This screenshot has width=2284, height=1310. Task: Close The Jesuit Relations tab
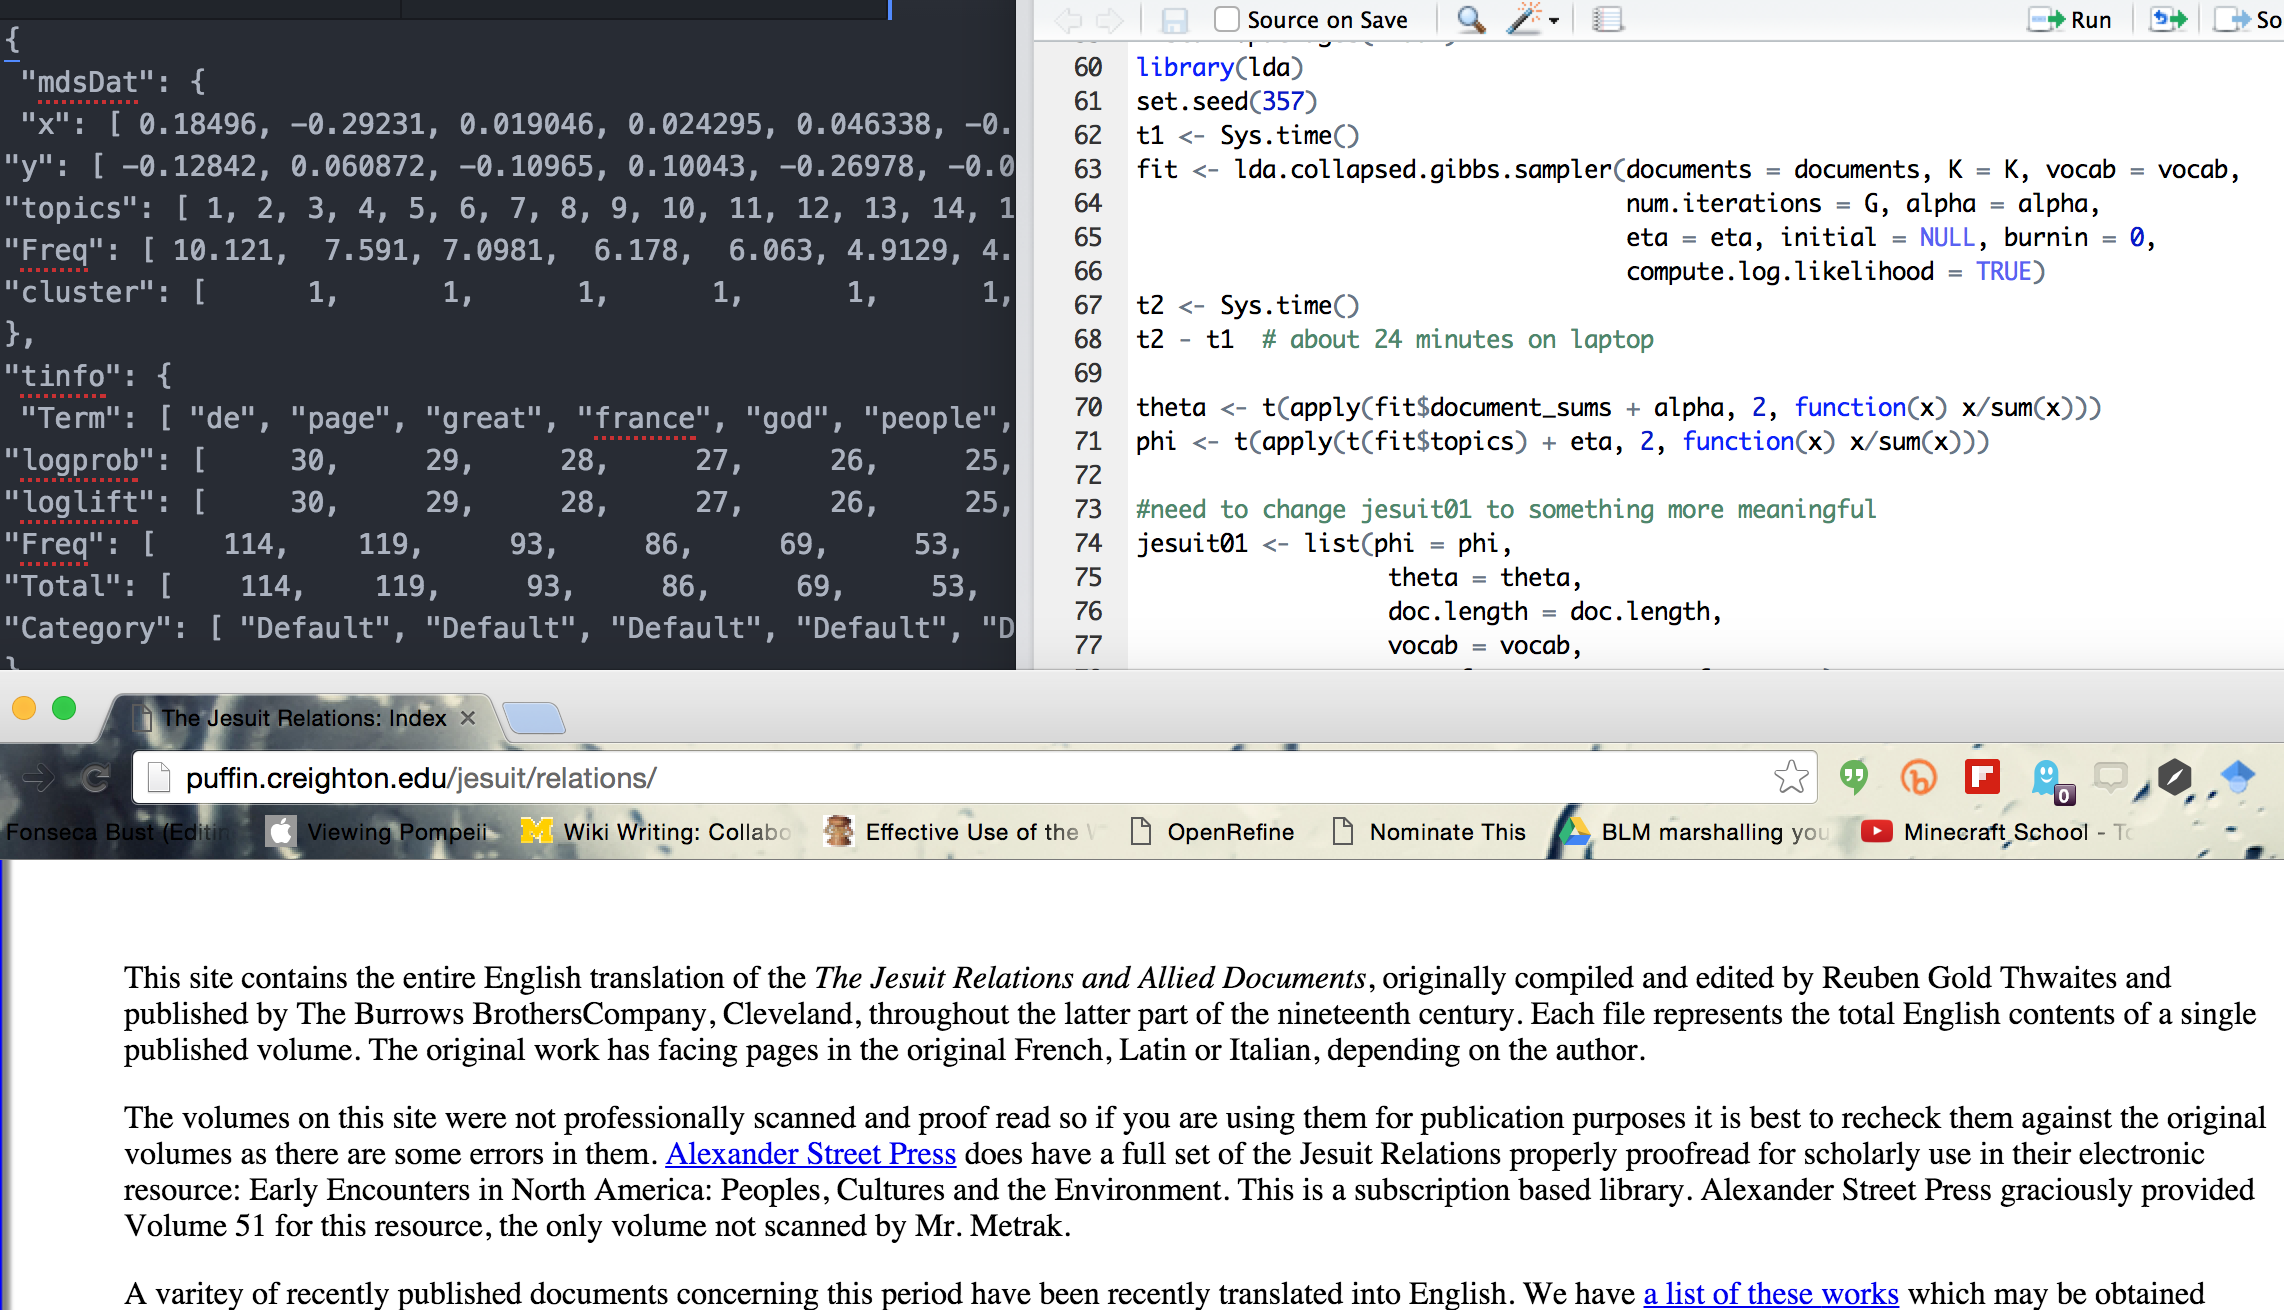(467, 718)
